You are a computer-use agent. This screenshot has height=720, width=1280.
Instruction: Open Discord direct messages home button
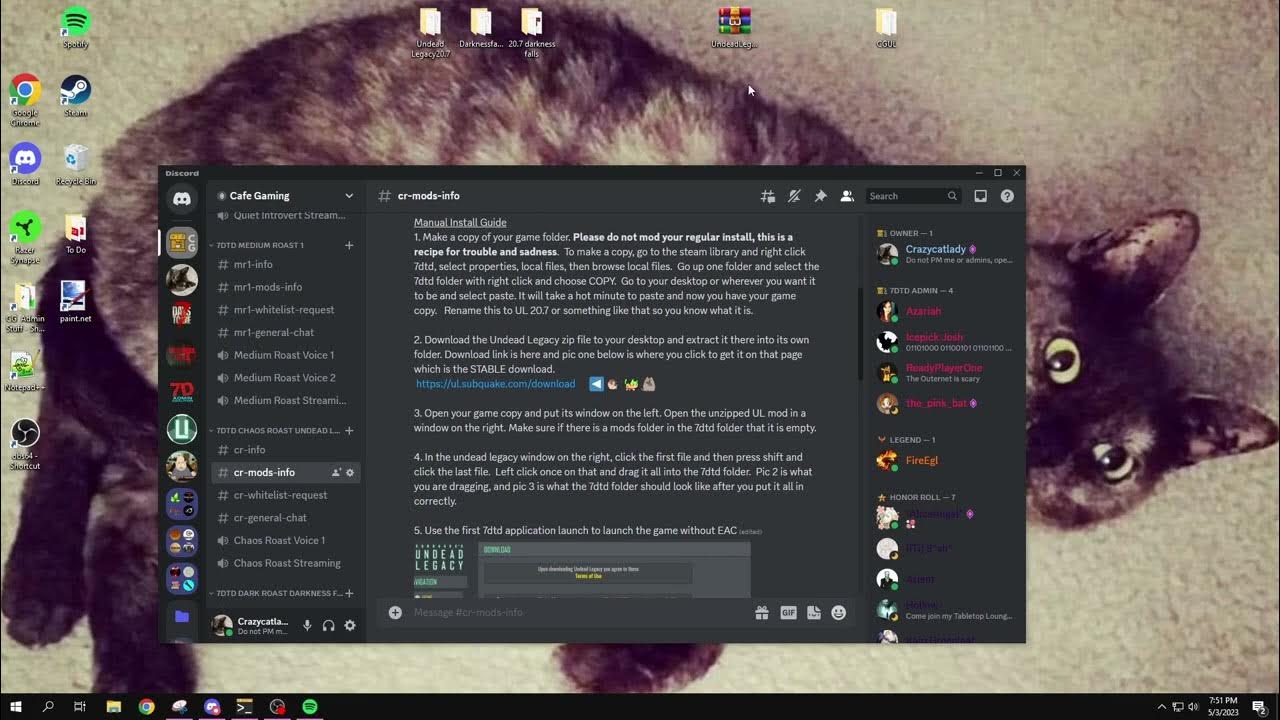point(182,199)
